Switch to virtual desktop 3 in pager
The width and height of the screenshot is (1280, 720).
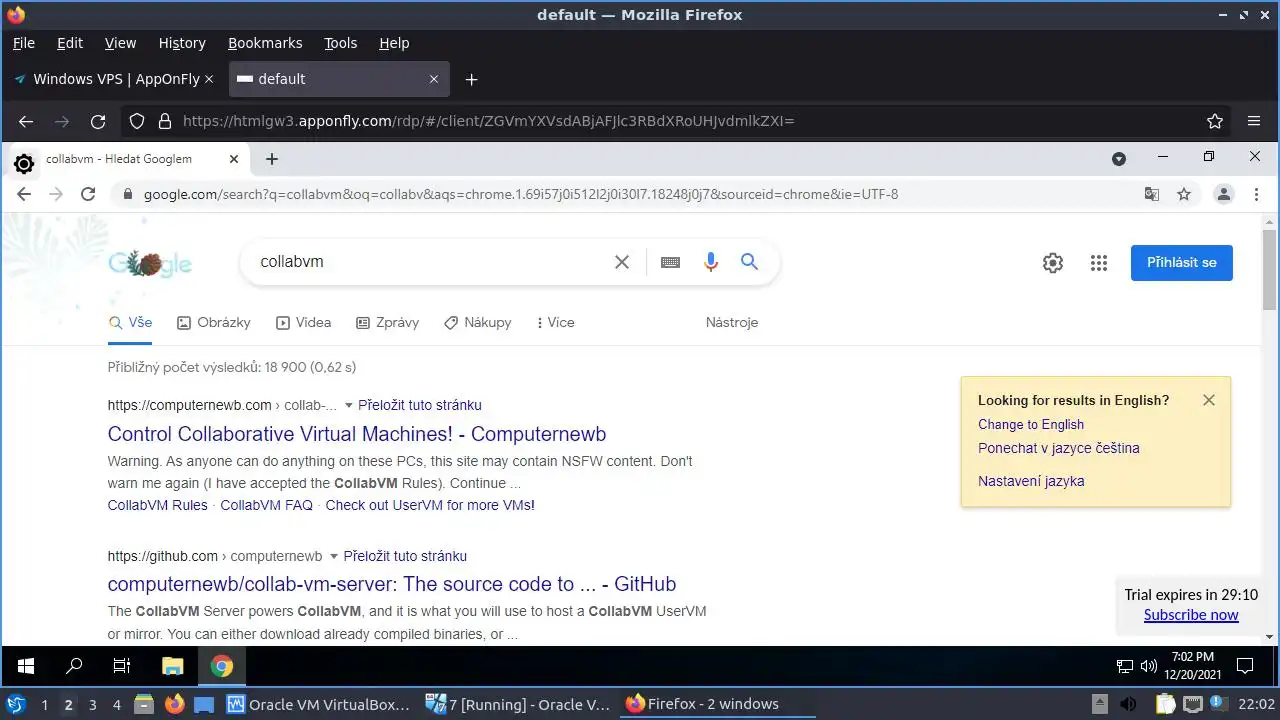[93, 705]
